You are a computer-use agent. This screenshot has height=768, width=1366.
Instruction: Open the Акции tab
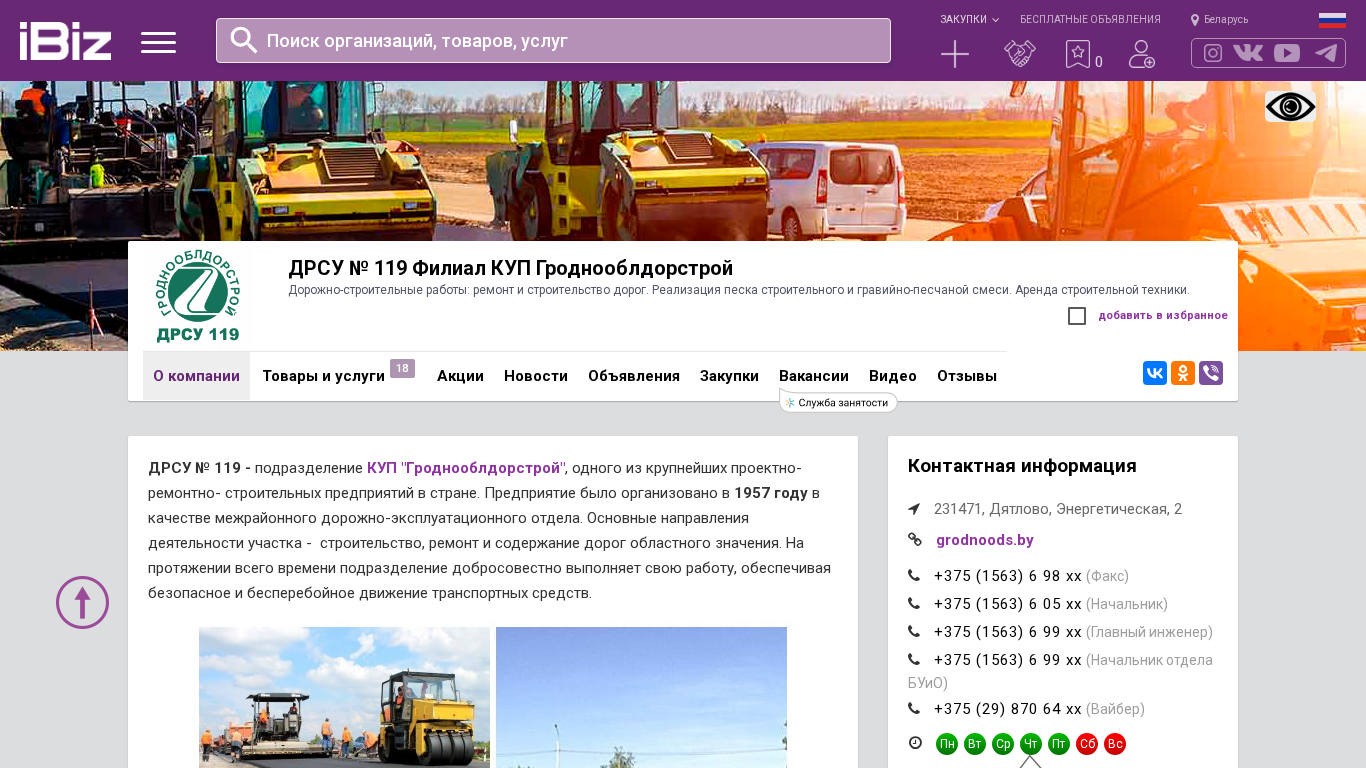coord(460,376)
